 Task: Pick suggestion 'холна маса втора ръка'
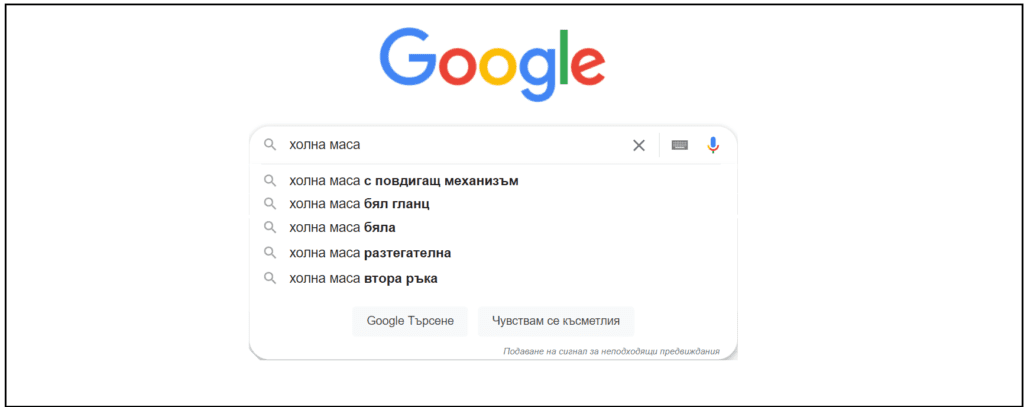pos(363,278)
